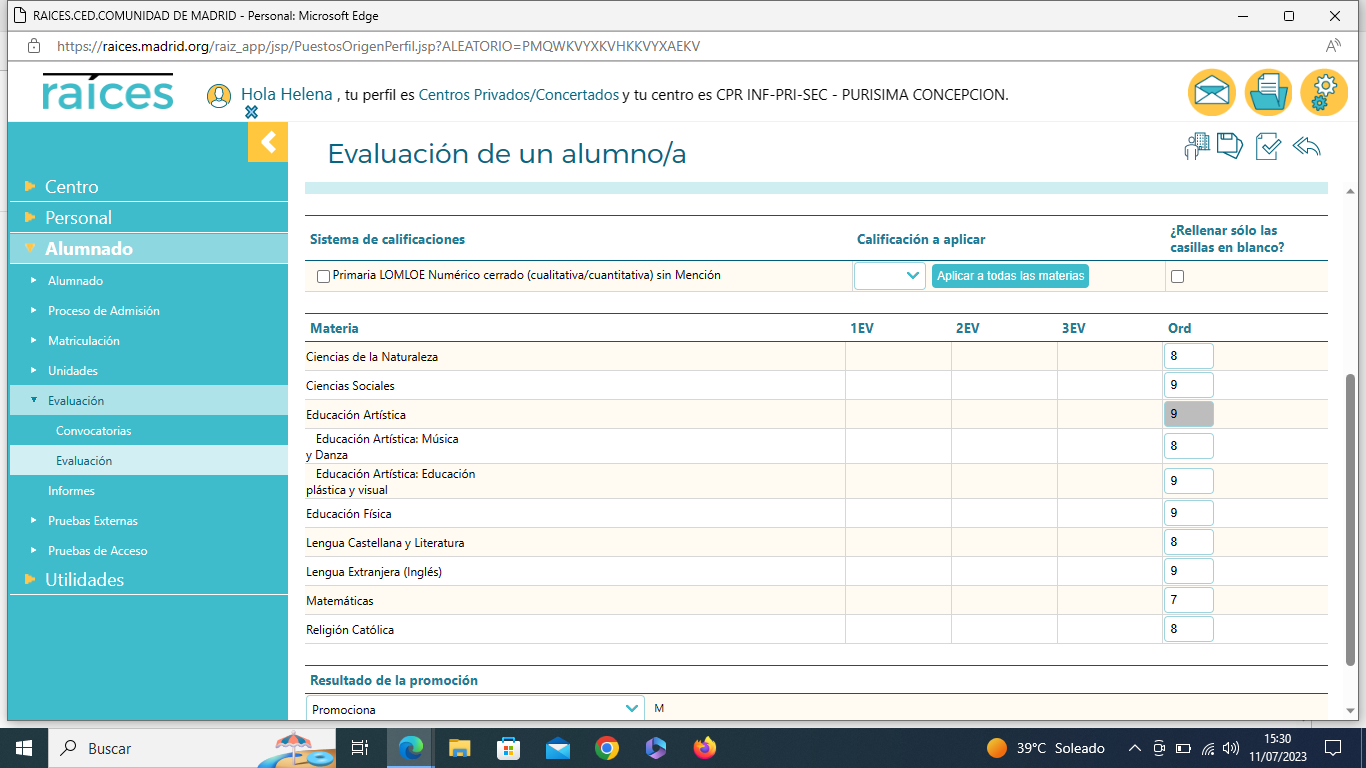Tick the Primaria LOMLOE Numérico cerrado checkbox
The height and width of the screenshot is (768, 1366).
click(x=323, y=276)
